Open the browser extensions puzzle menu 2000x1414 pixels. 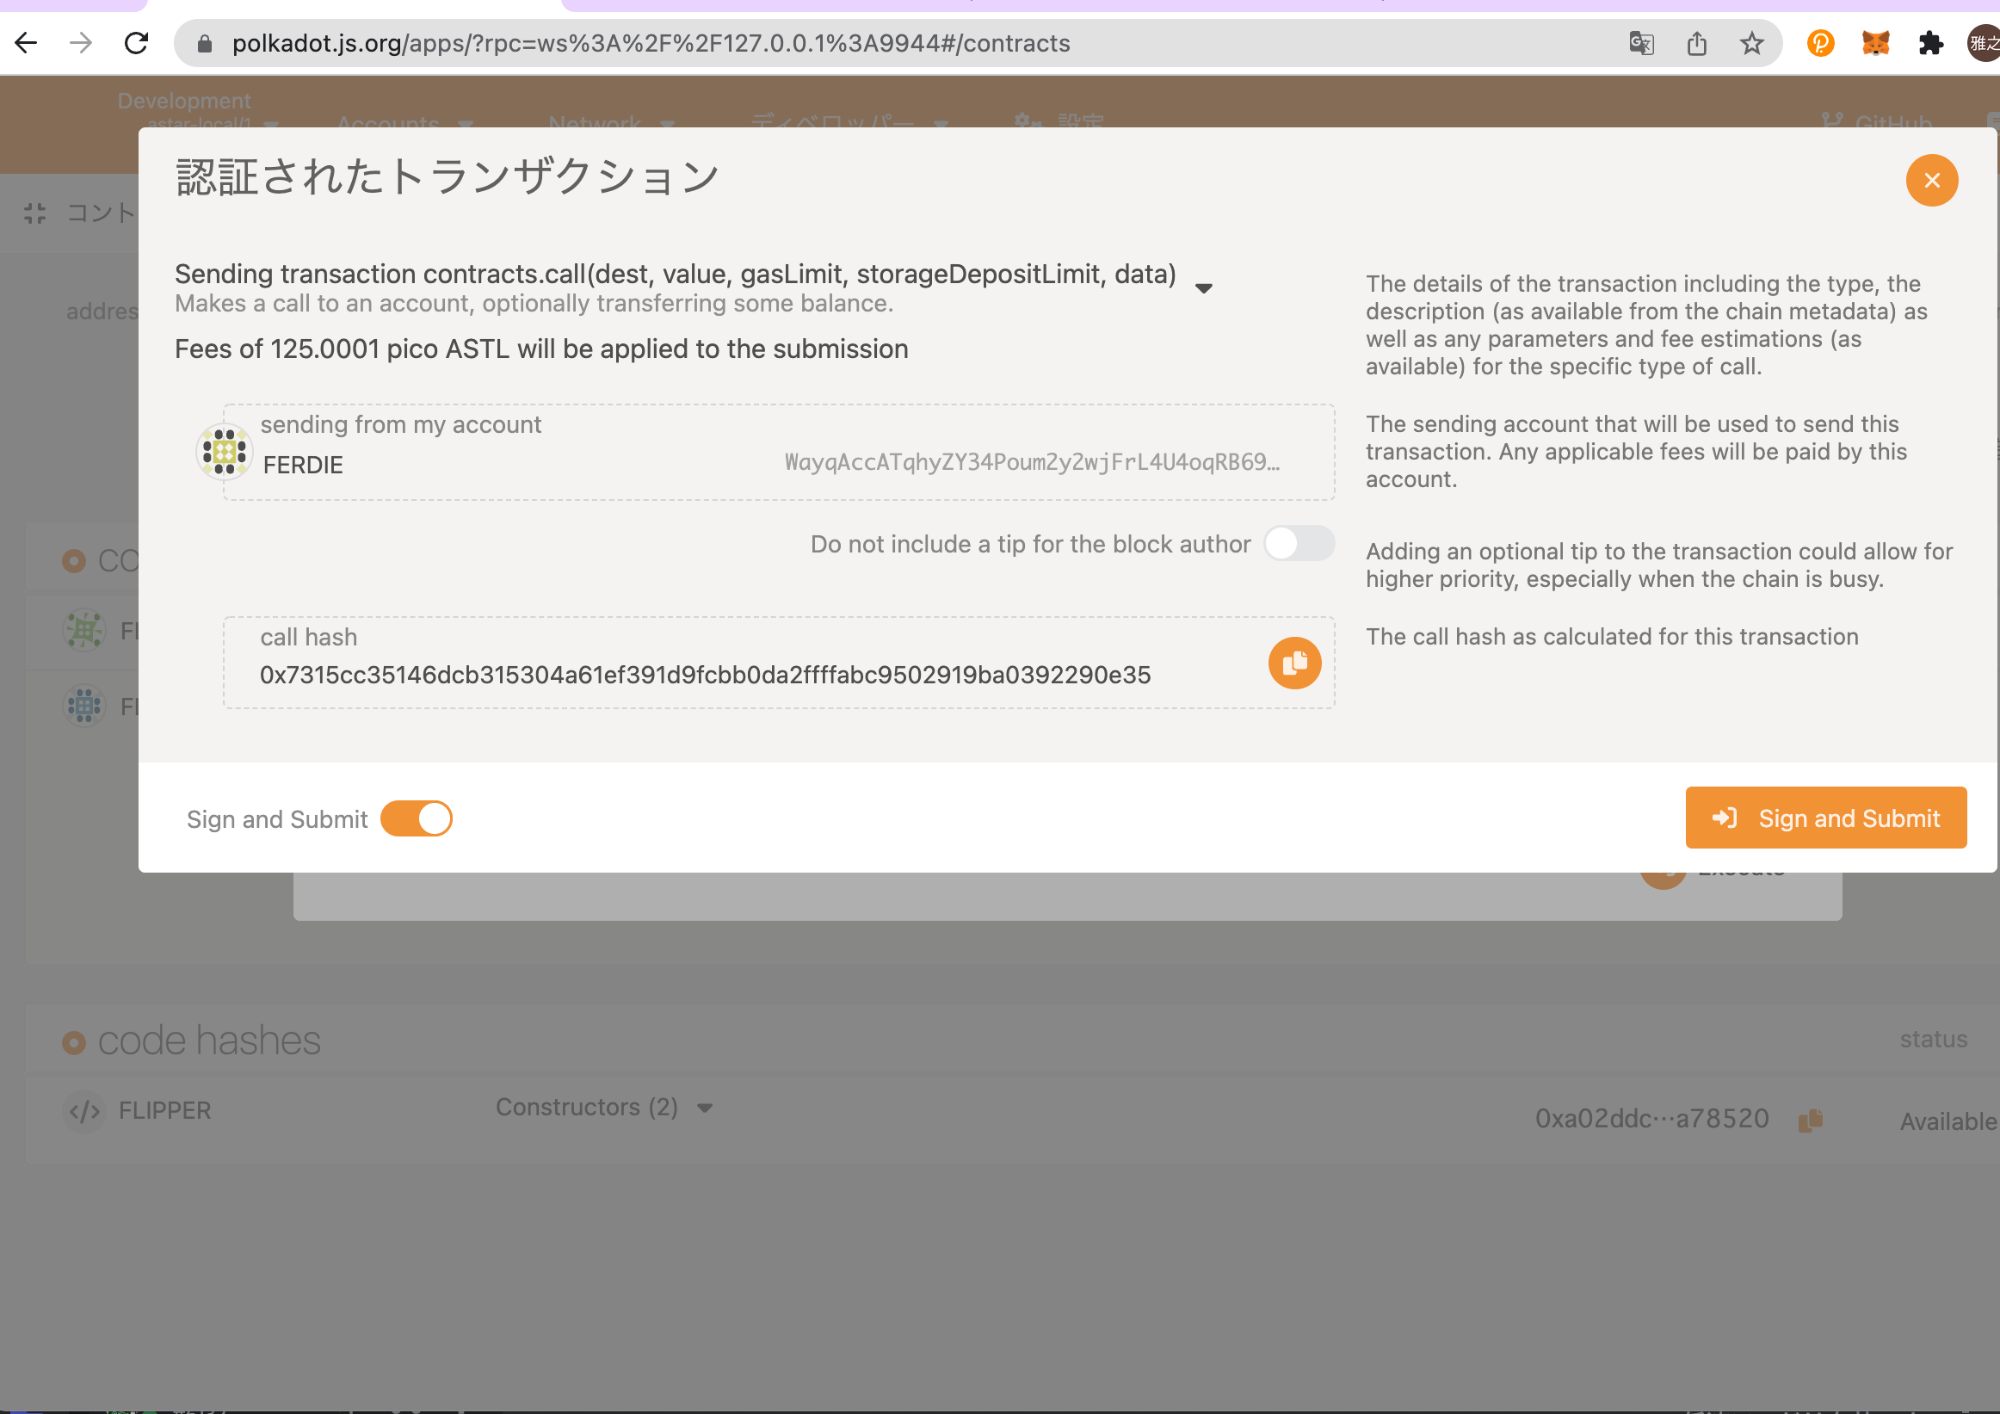pos(1930,43)
